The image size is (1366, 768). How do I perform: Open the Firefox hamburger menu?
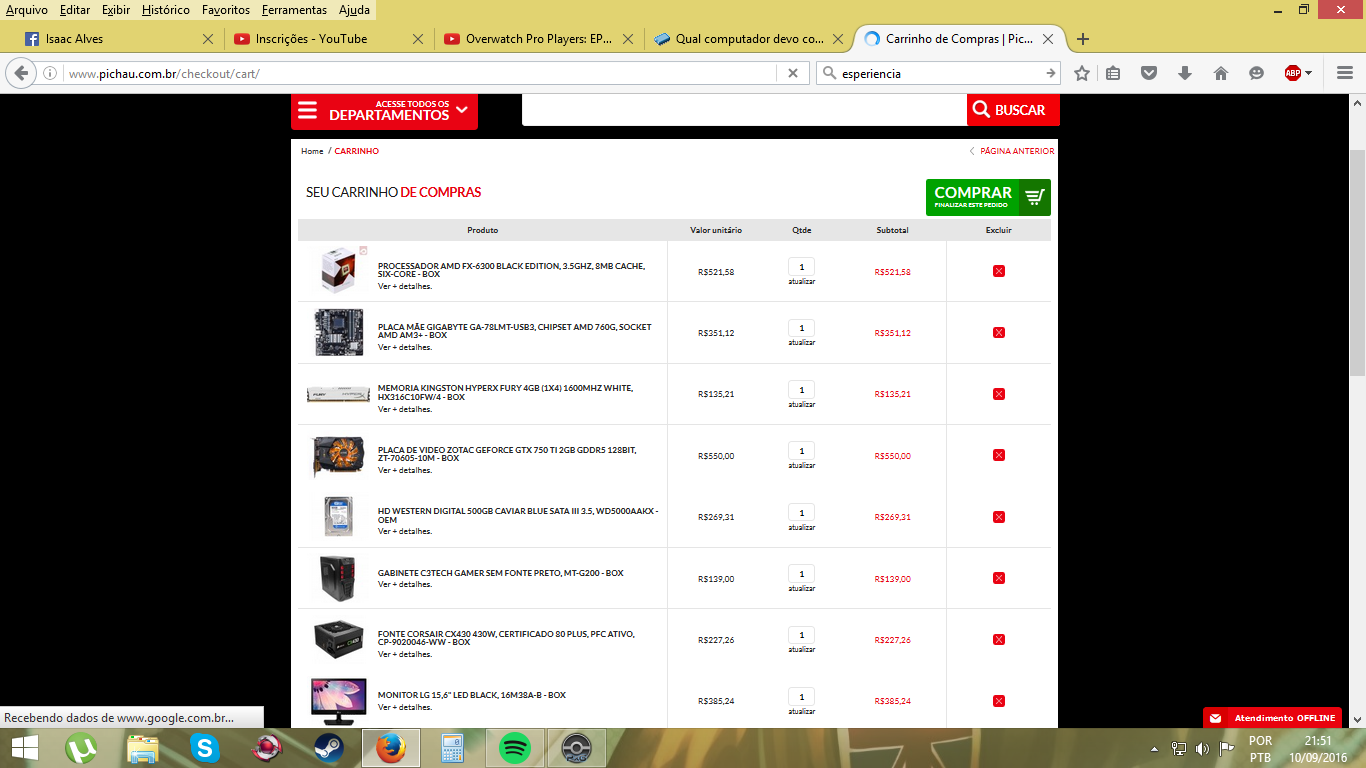point(1344,73)
